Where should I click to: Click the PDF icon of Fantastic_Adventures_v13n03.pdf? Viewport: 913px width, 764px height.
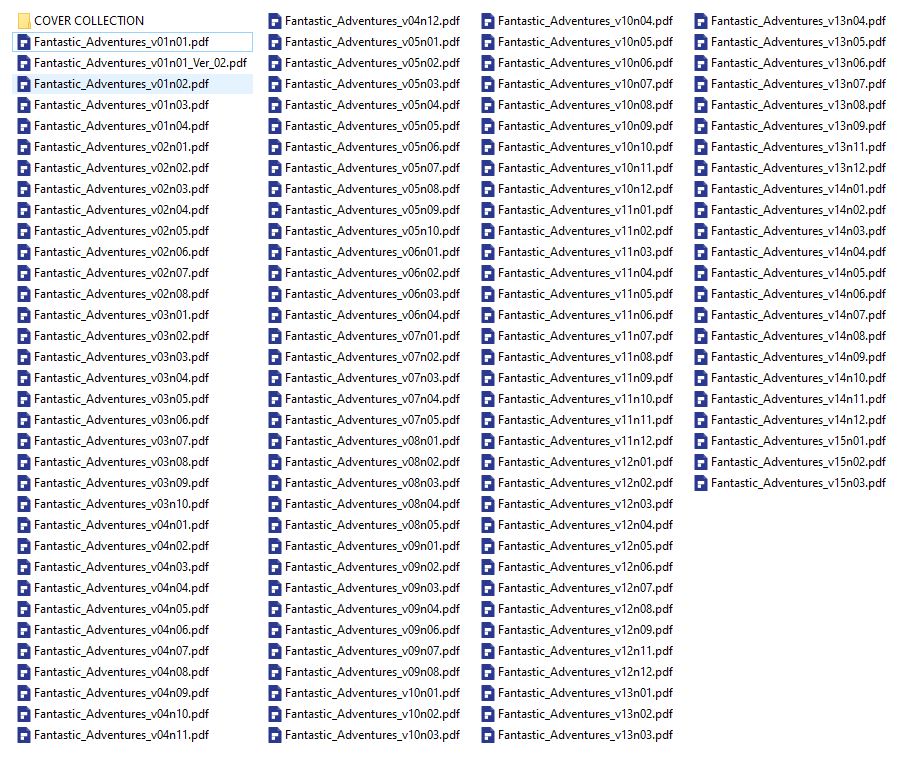488,735
